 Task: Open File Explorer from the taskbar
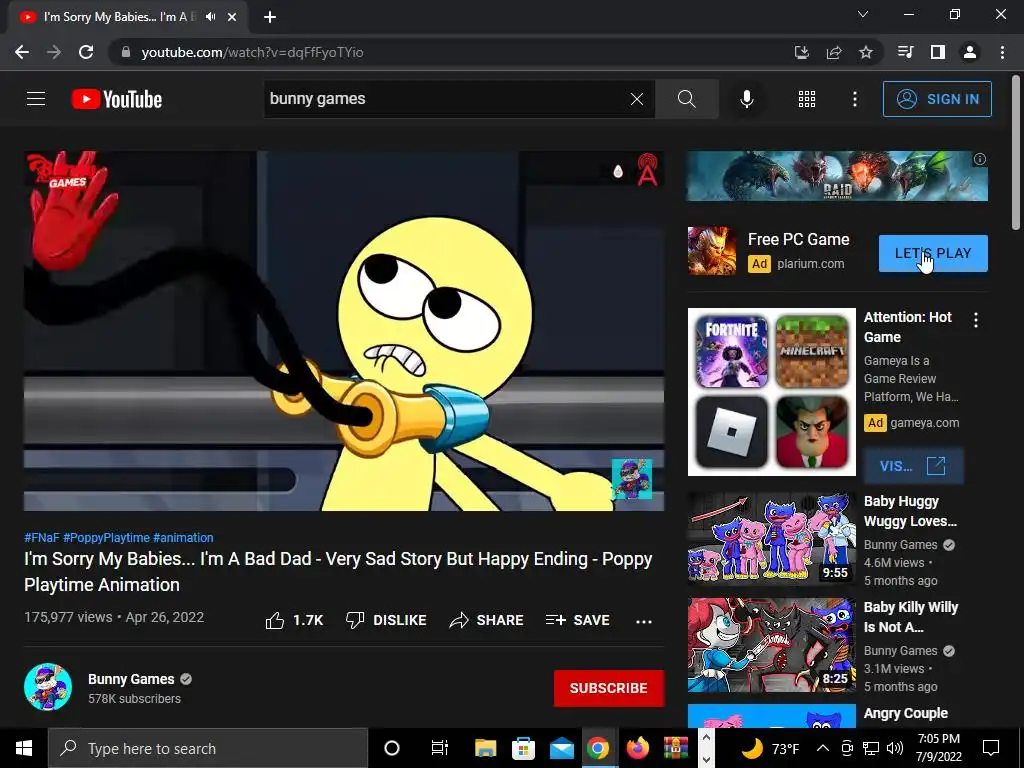pyautogui.click(x=485, y=748)
